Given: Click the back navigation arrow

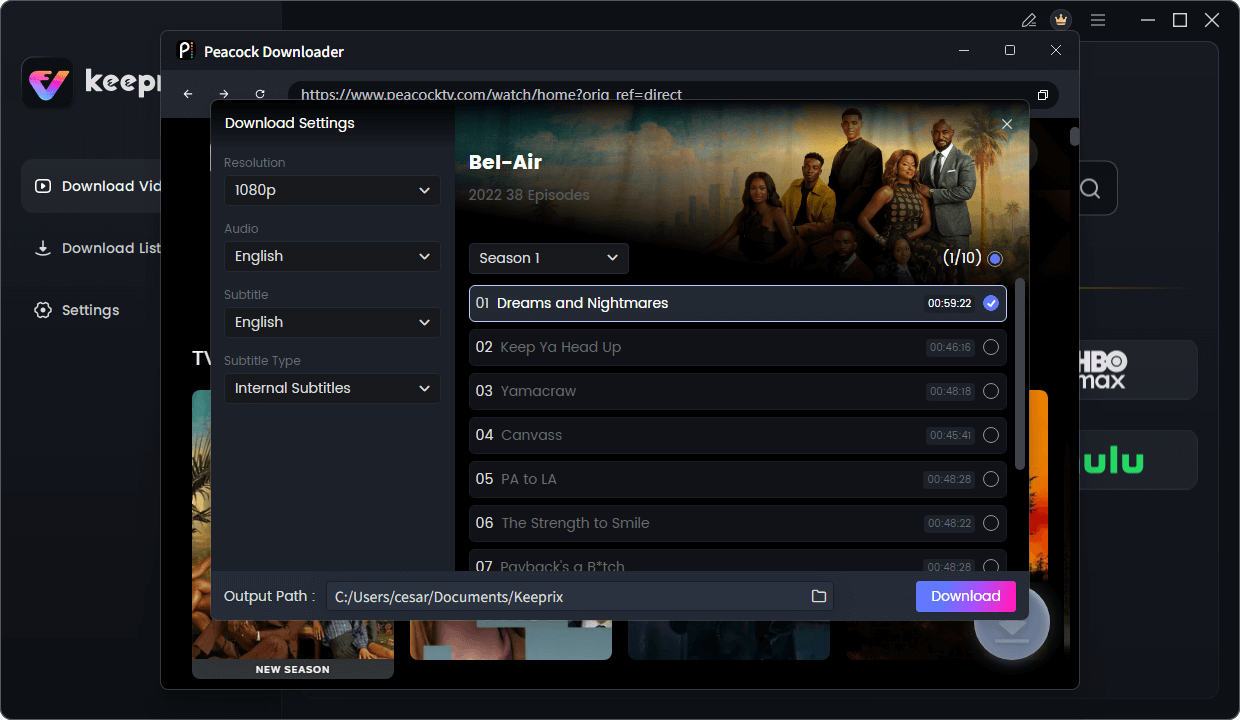Looking at the screenshot, I should [187, 93].
